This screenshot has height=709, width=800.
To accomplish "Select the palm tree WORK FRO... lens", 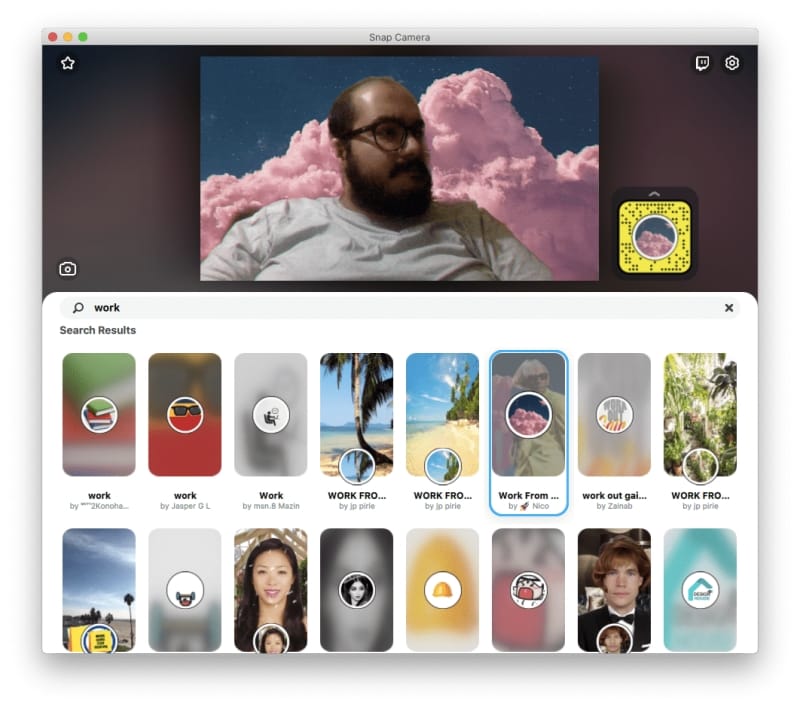I will [x=357, y=432].
